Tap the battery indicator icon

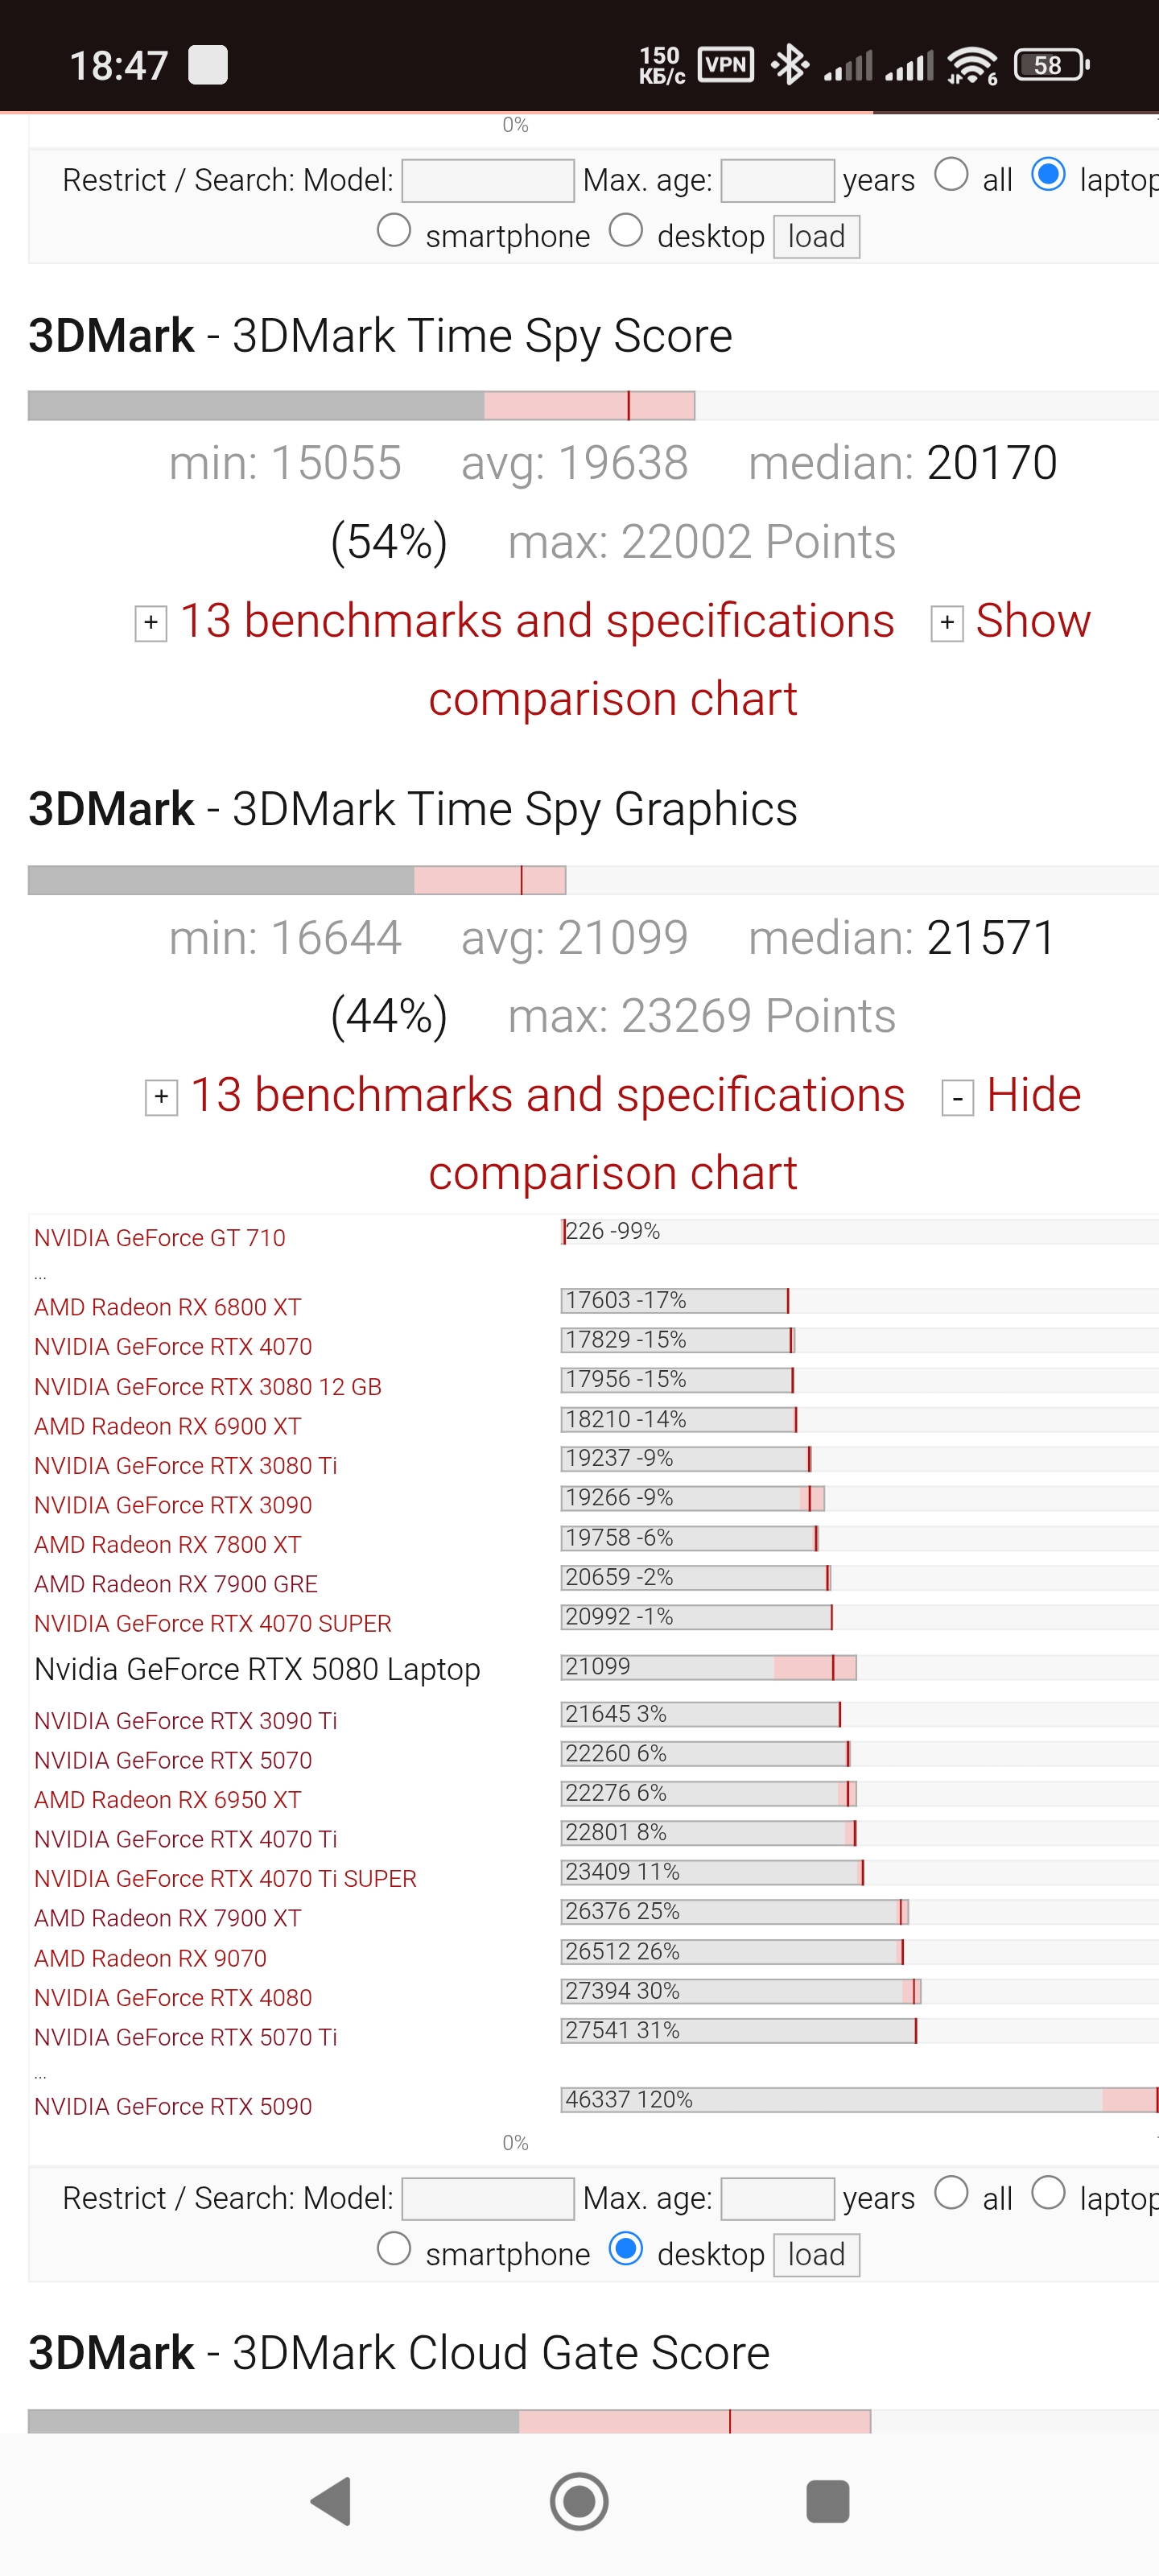(x=1050, y=66)
